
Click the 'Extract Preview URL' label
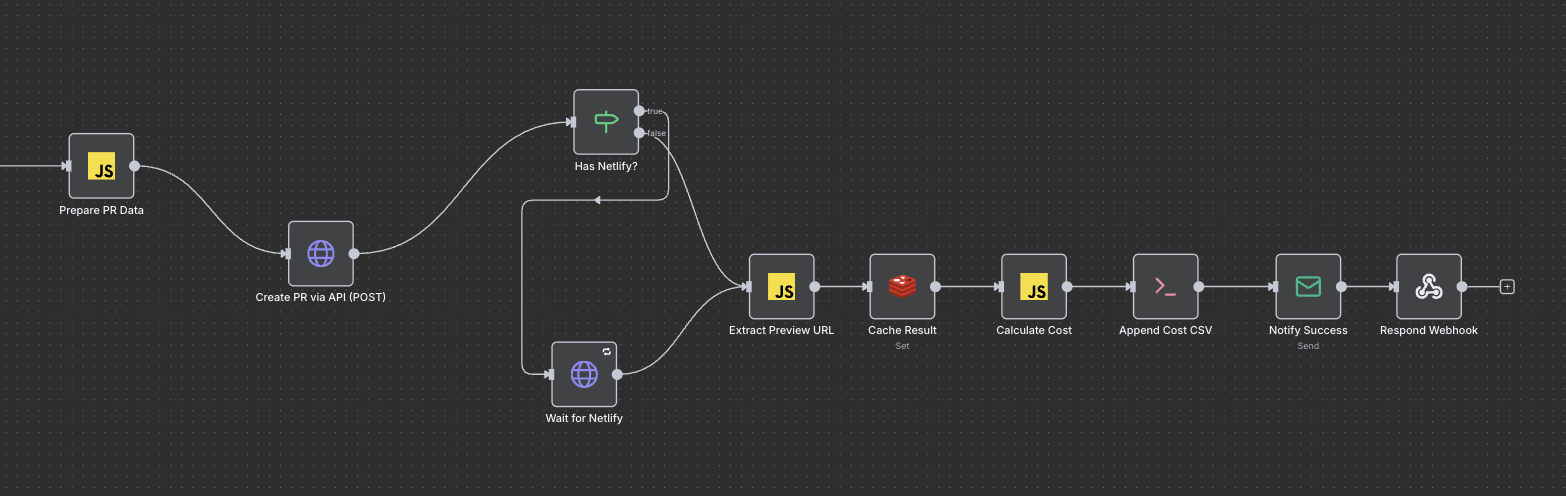(781, 330)
